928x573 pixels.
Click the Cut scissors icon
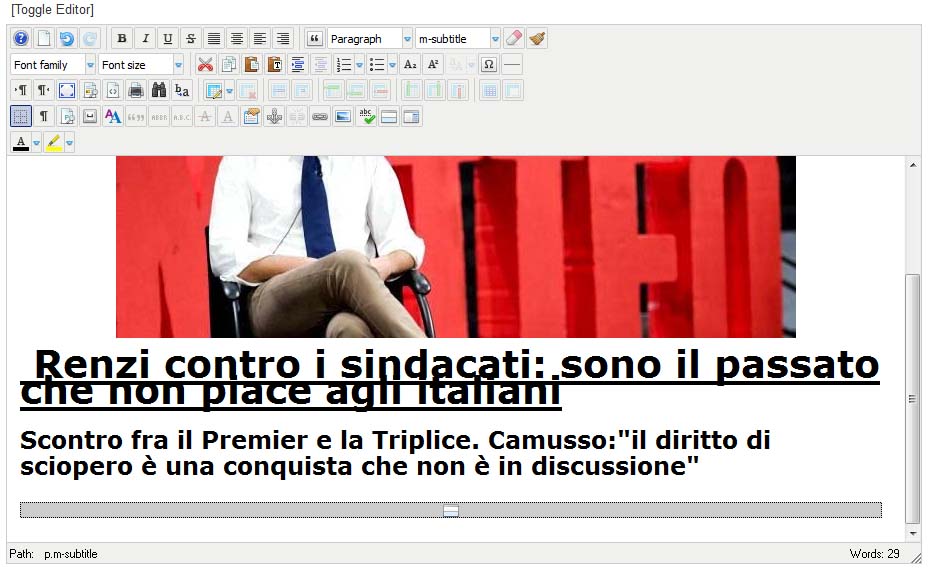(x=205, y=65)
